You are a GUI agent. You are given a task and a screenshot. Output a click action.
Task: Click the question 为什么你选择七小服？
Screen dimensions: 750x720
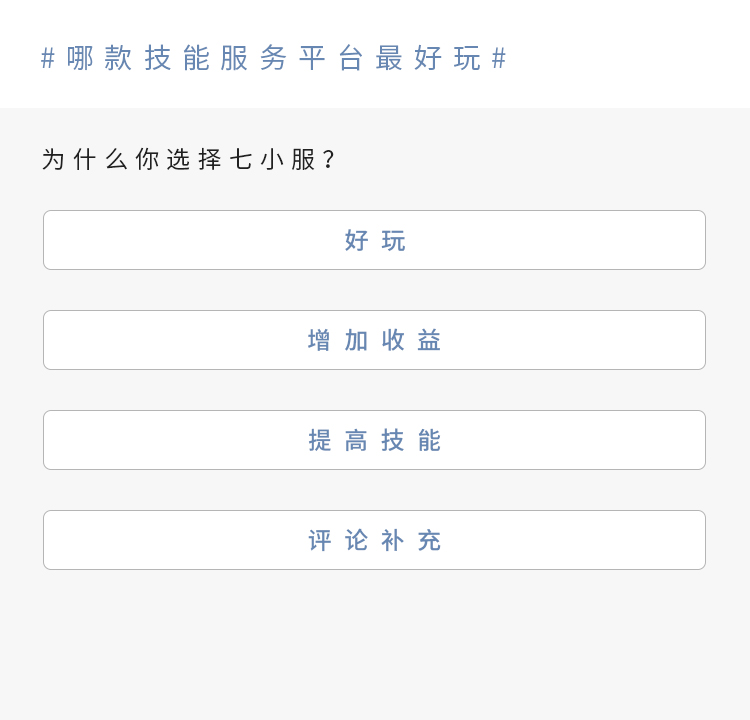pyautogui.click(x=190, y=159)
